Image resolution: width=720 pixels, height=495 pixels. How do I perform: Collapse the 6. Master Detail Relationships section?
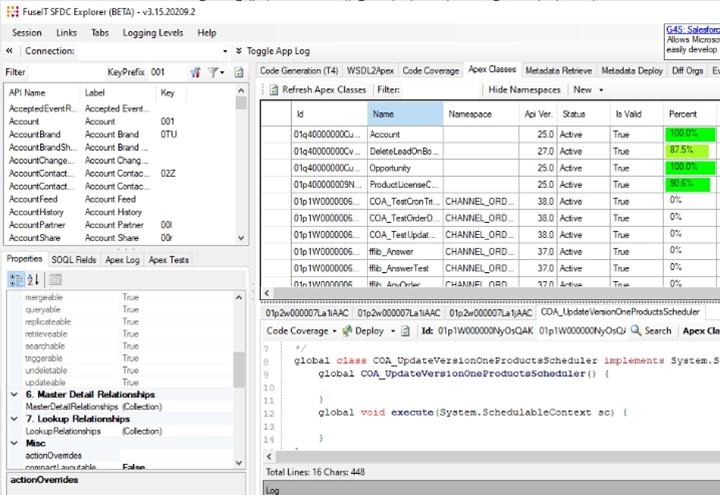(x=14, y=394)
